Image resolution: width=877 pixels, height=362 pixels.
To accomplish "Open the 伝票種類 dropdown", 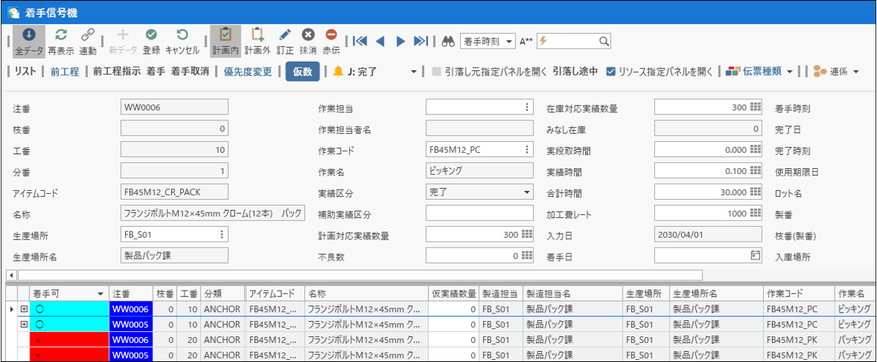I will [789, 72].
